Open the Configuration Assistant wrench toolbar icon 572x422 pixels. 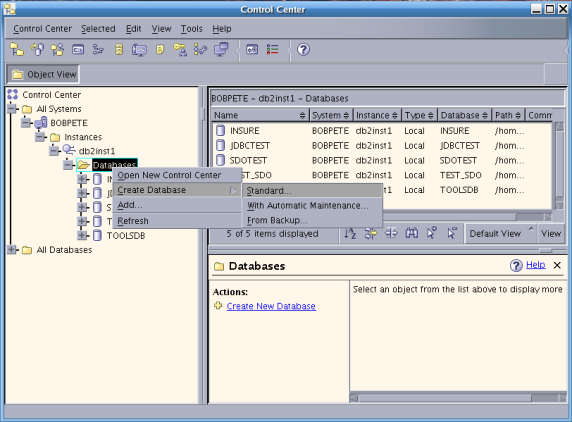[x=200, y=49]
